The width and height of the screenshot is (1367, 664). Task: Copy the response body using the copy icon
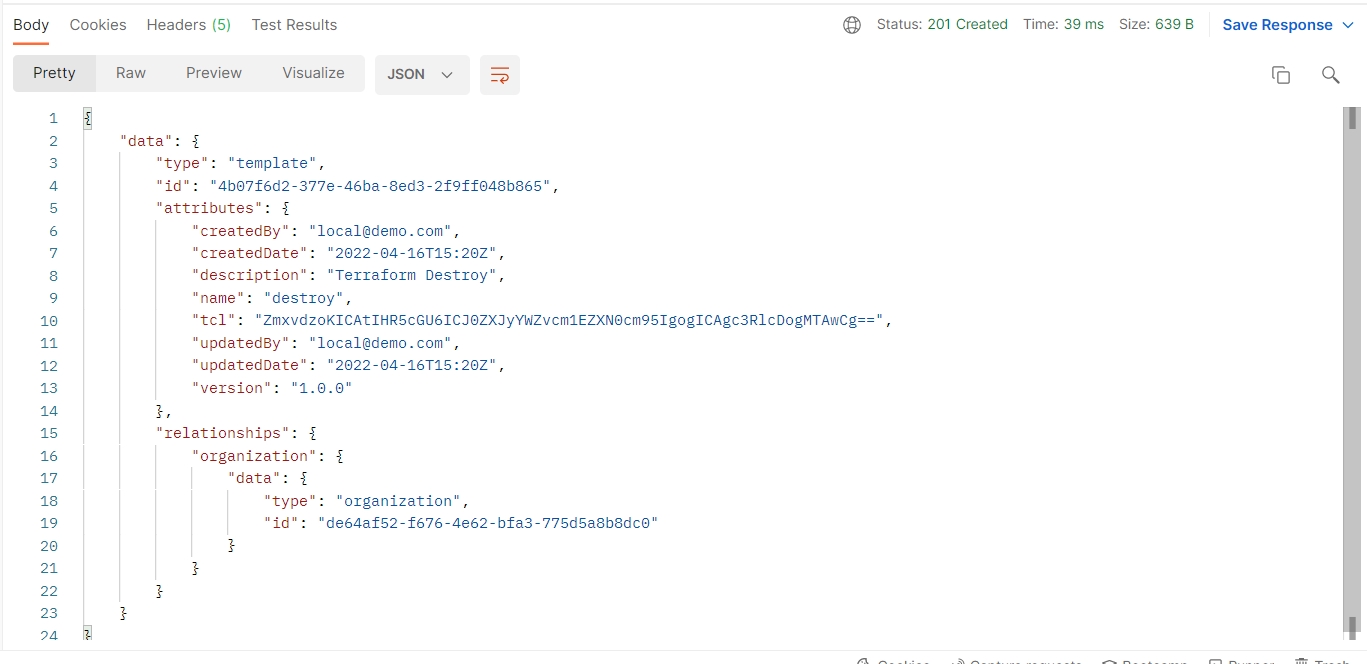(x=1281, y=75)
